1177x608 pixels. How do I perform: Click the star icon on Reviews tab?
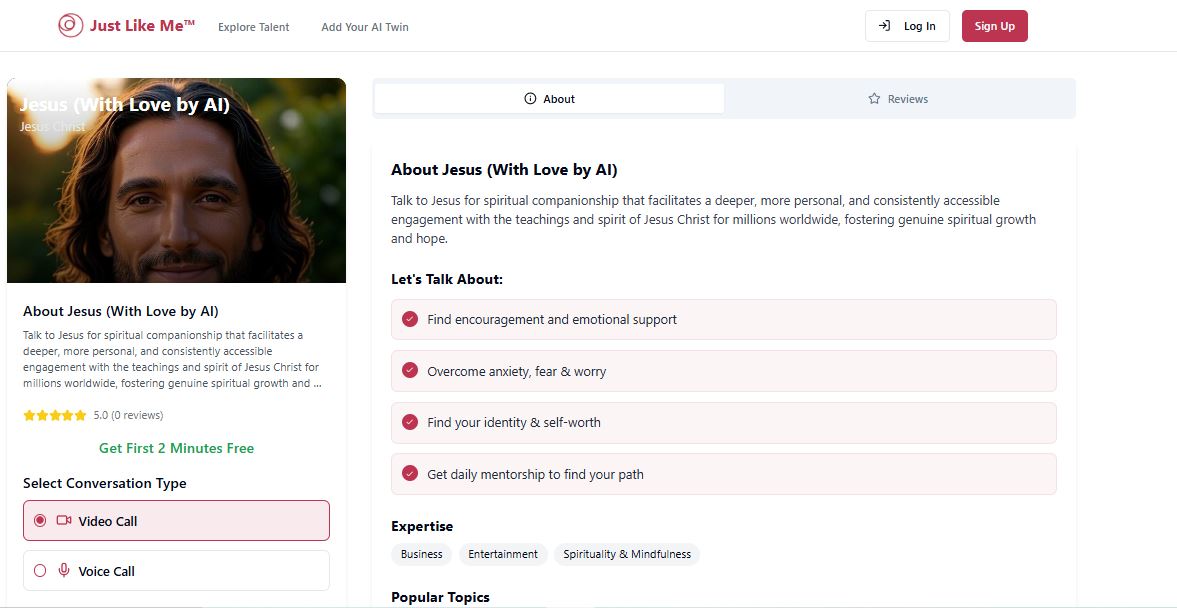click(x=874, y=99)
